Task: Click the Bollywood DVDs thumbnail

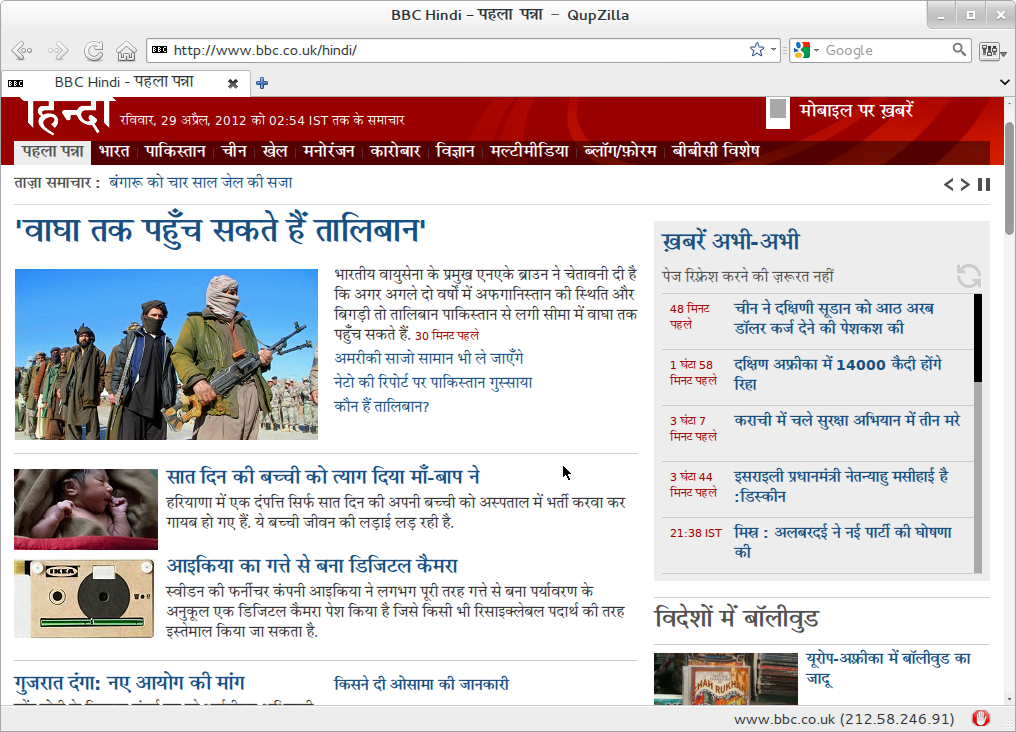Action: click(726, 678)
